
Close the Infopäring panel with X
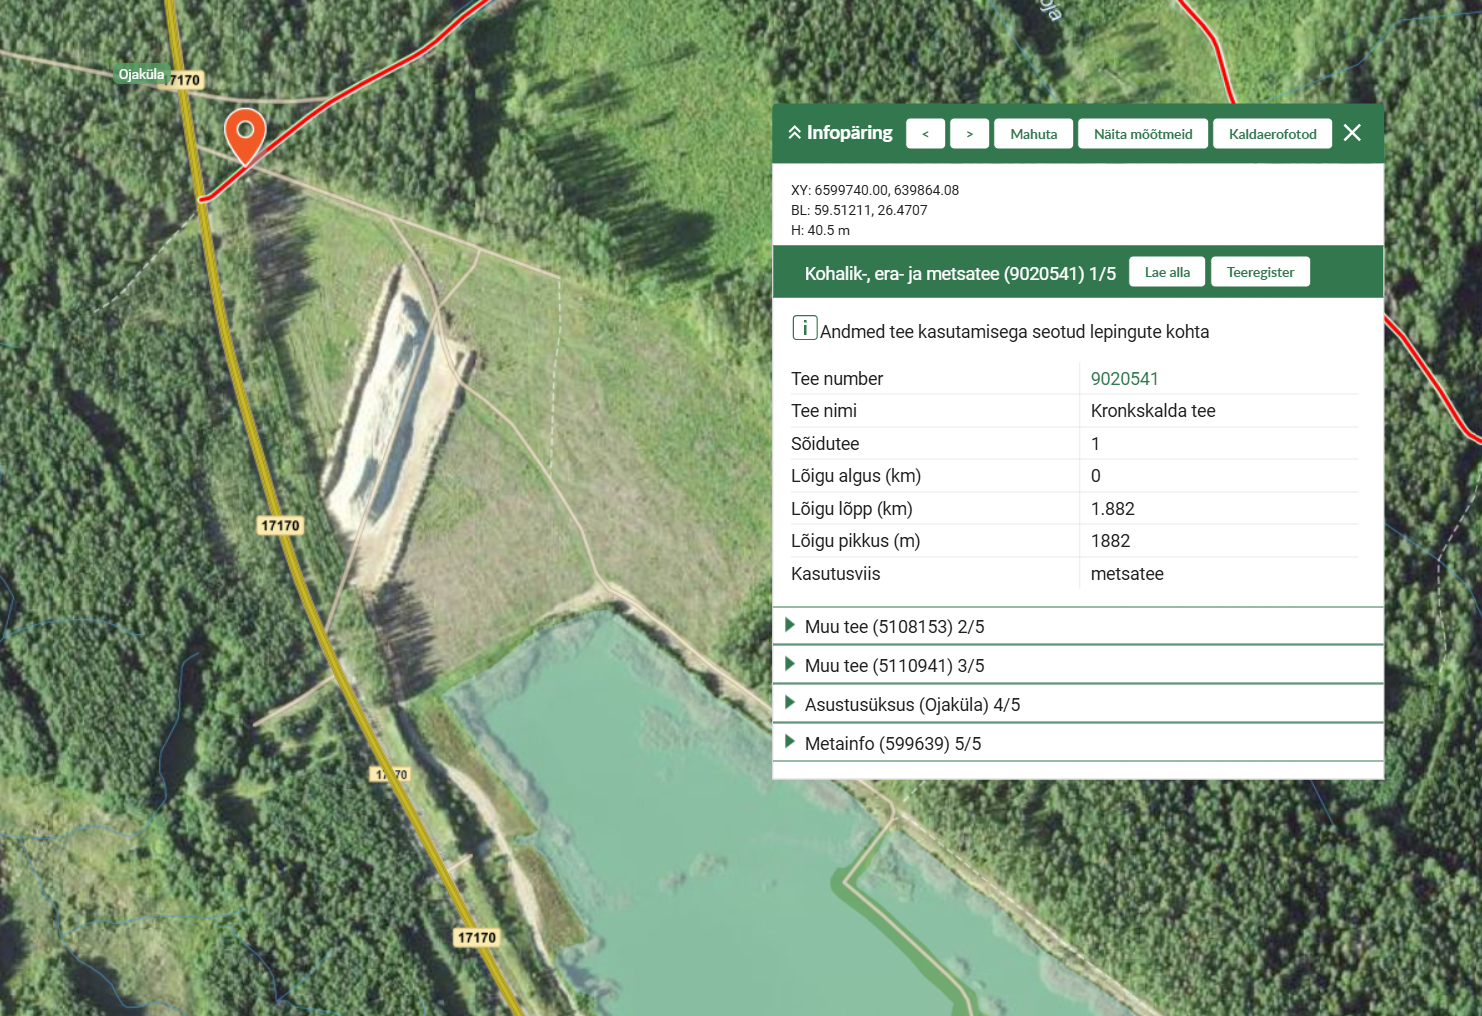point(1352,133)
